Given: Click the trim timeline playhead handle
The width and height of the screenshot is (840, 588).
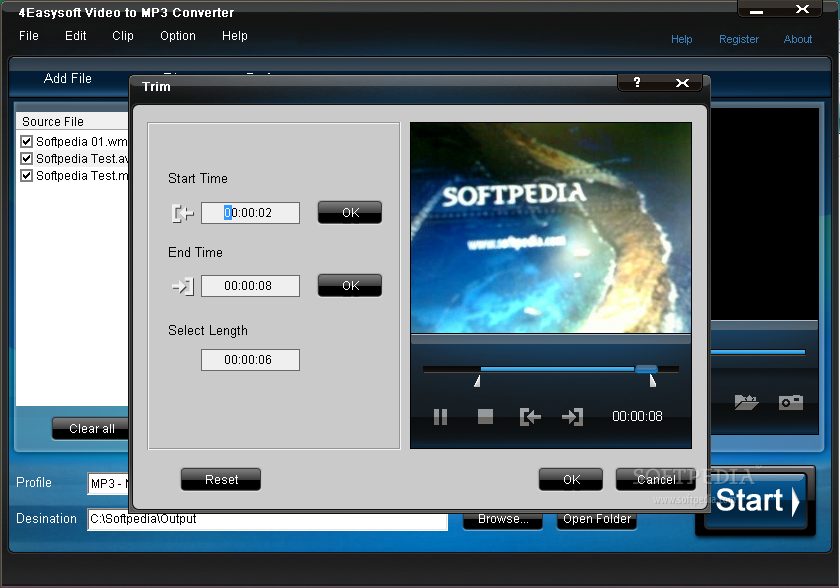Looking at the screenshot, I should click(646, 369).
